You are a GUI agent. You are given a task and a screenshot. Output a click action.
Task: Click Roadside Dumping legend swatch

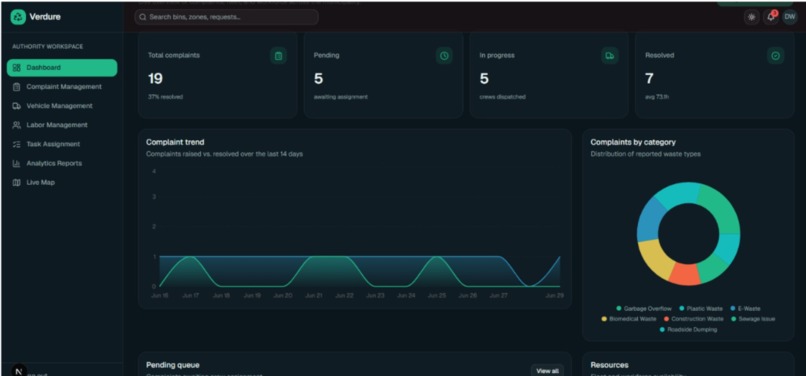(x=662, y=330)
